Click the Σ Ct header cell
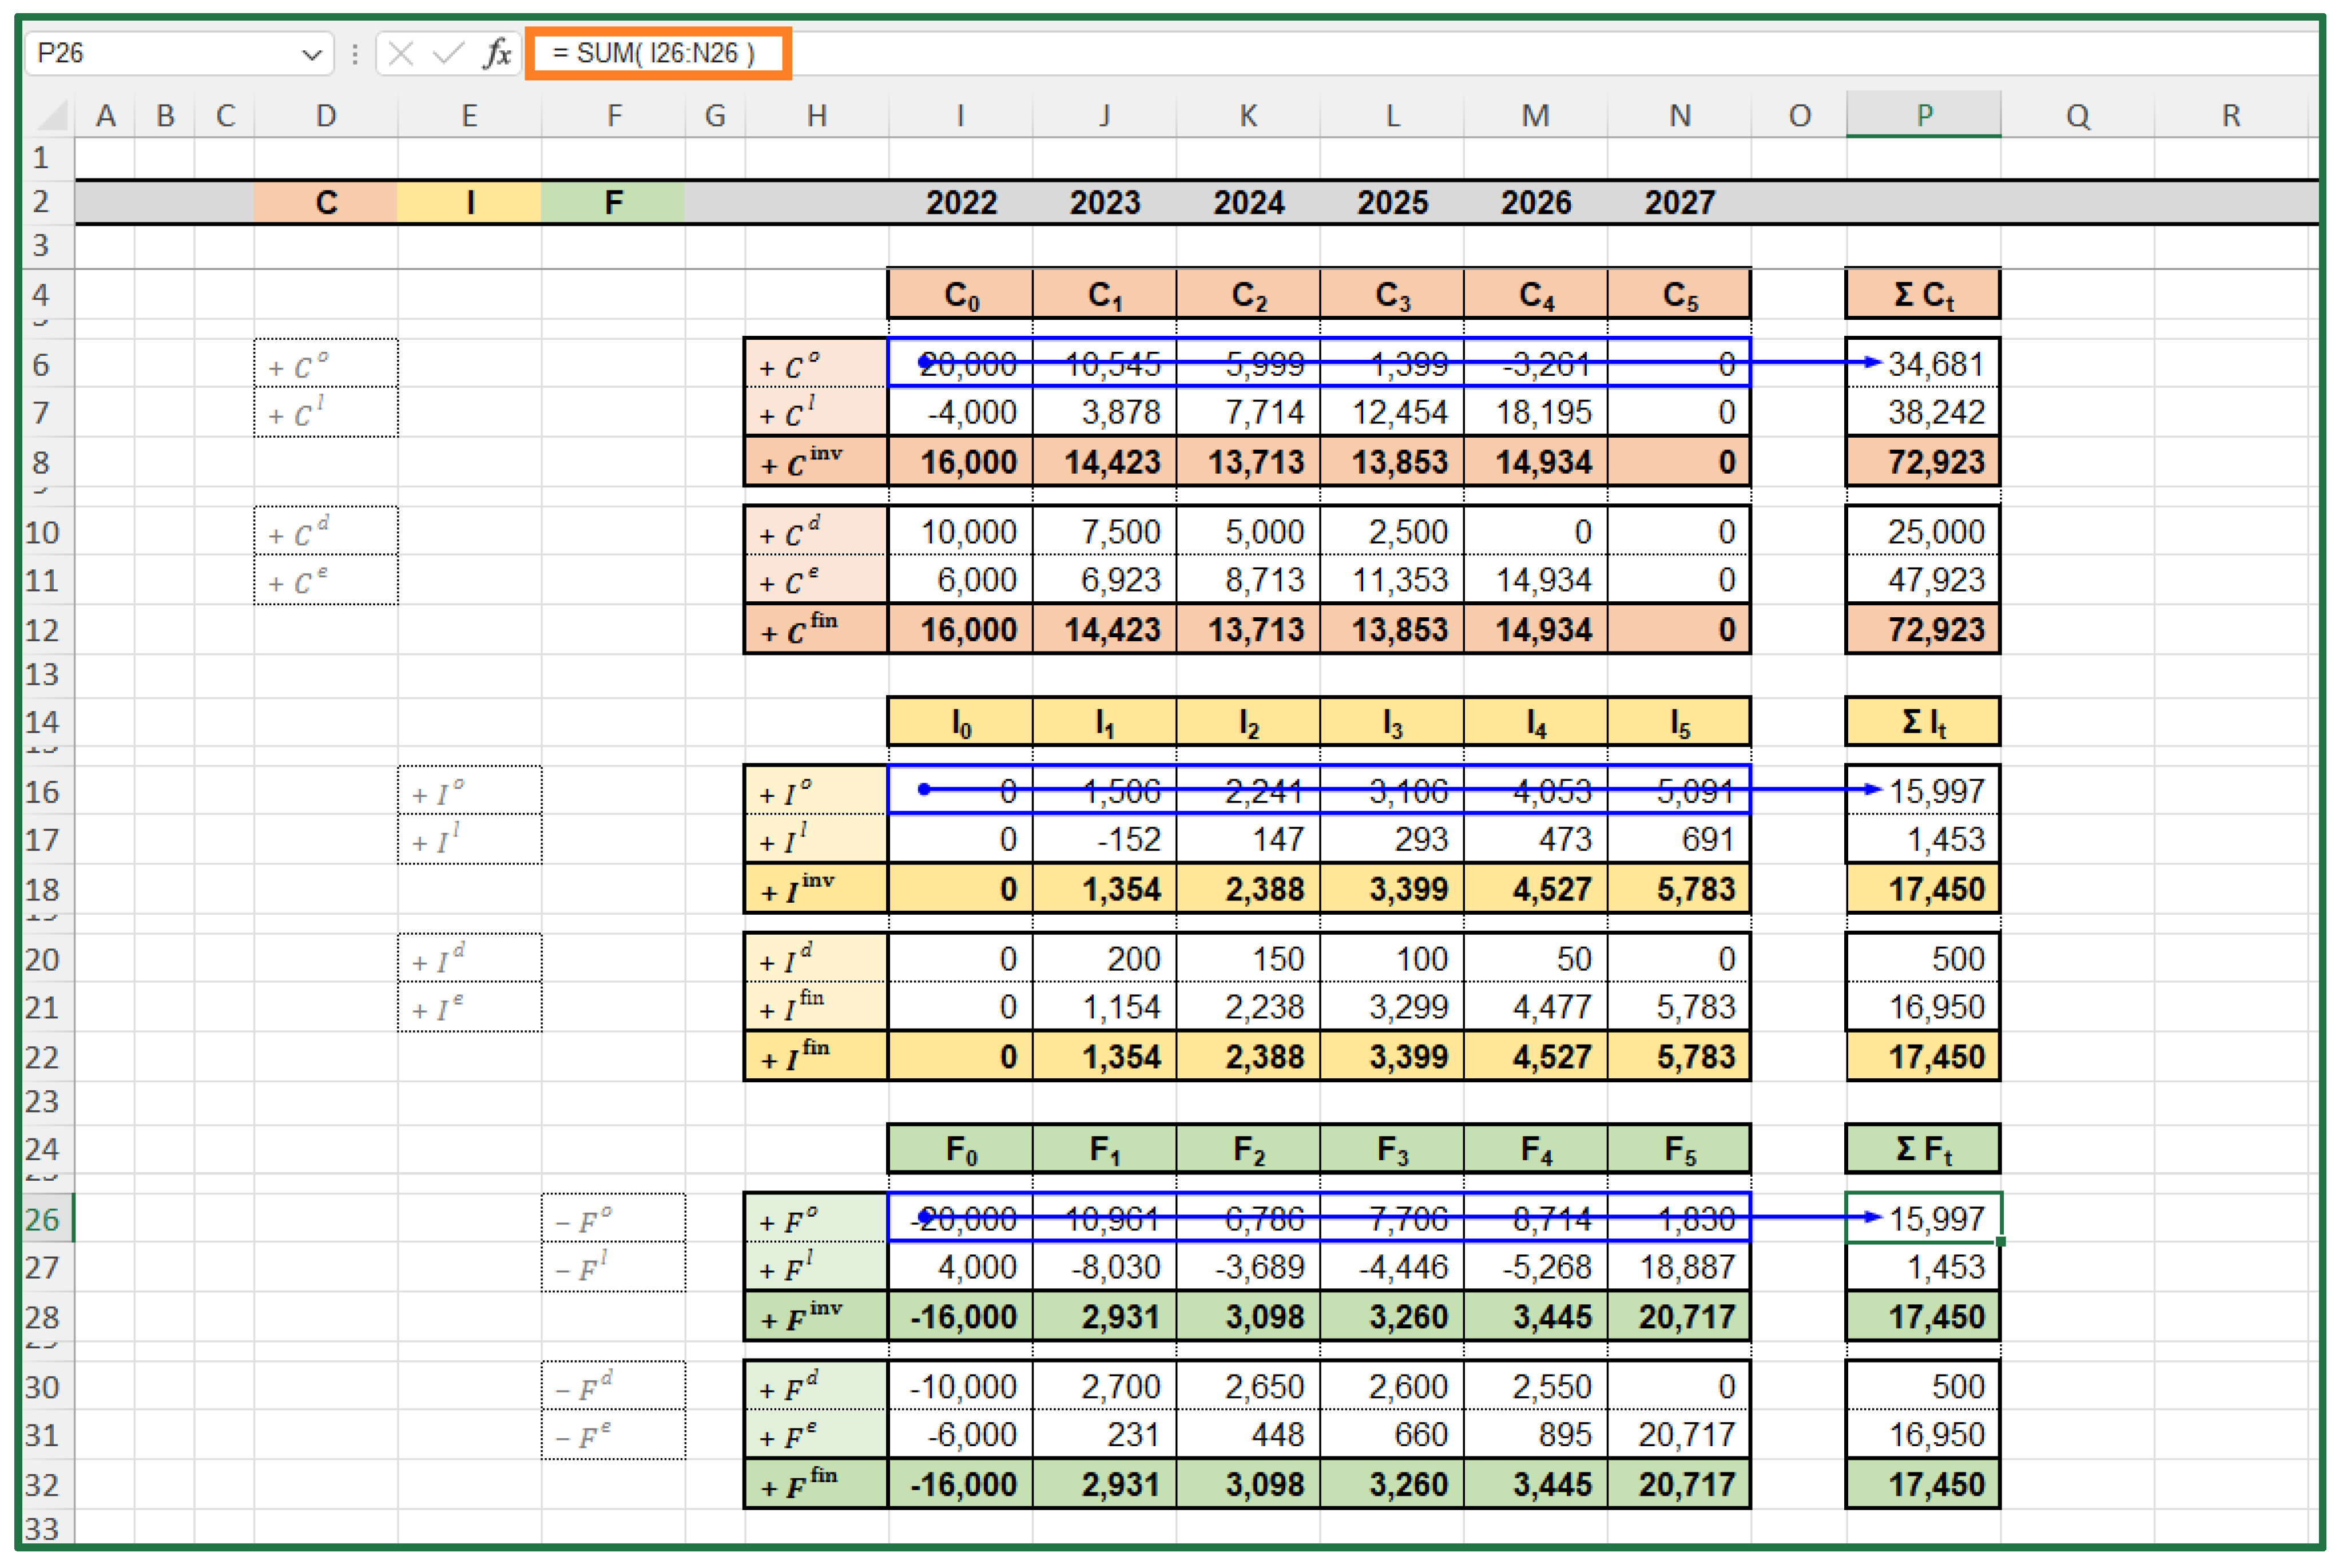2339x1568 pixels. 1923,295
